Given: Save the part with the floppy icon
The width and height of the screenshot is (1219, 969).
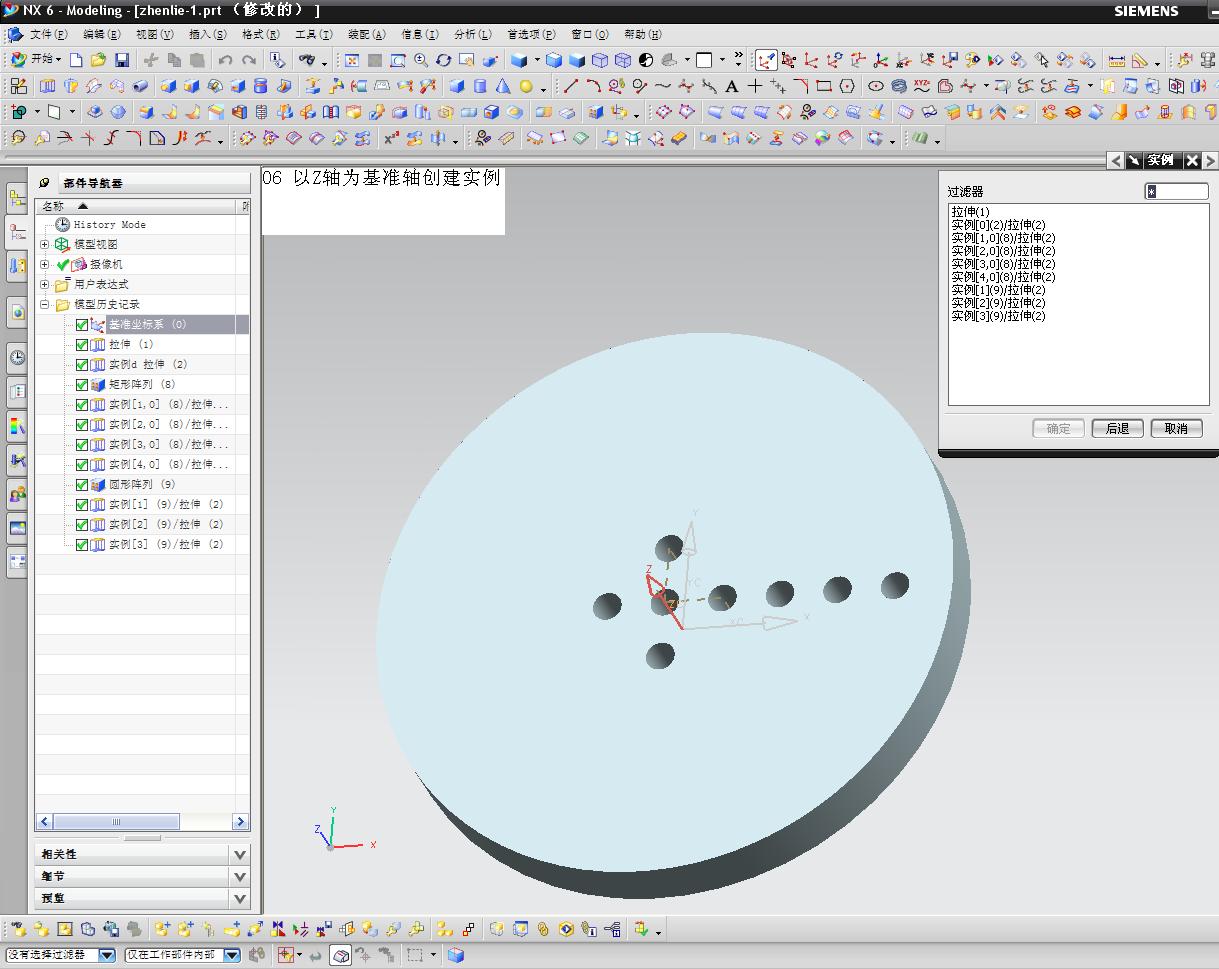Looking at the screenshot, I should click(x=121, y=60).
